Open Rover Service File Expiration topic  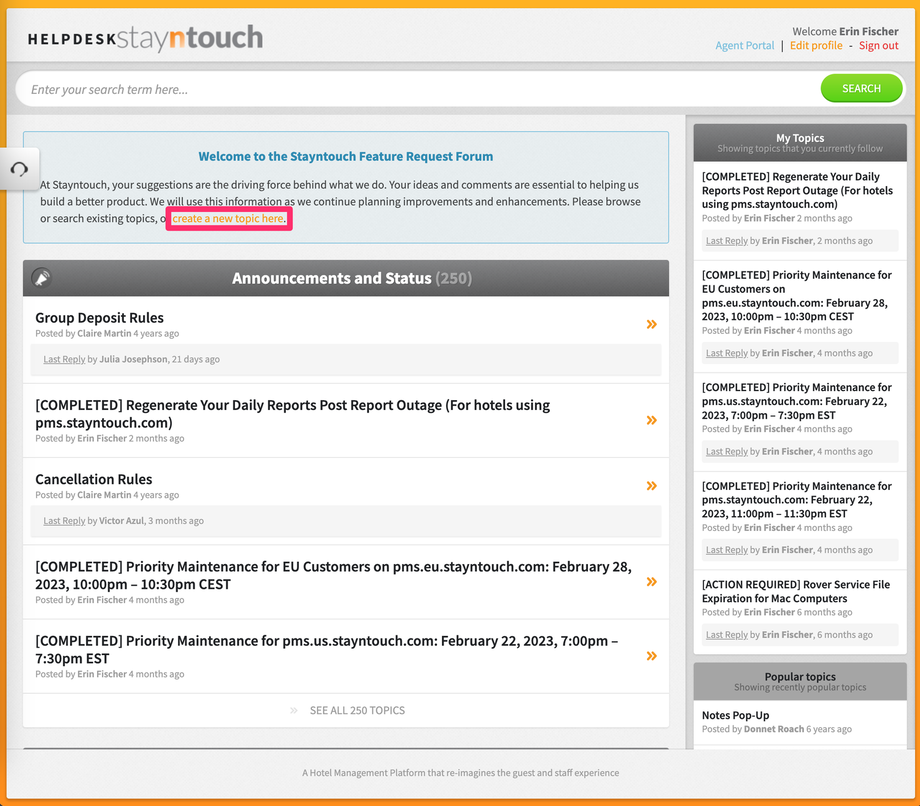[x=796, y=591]
